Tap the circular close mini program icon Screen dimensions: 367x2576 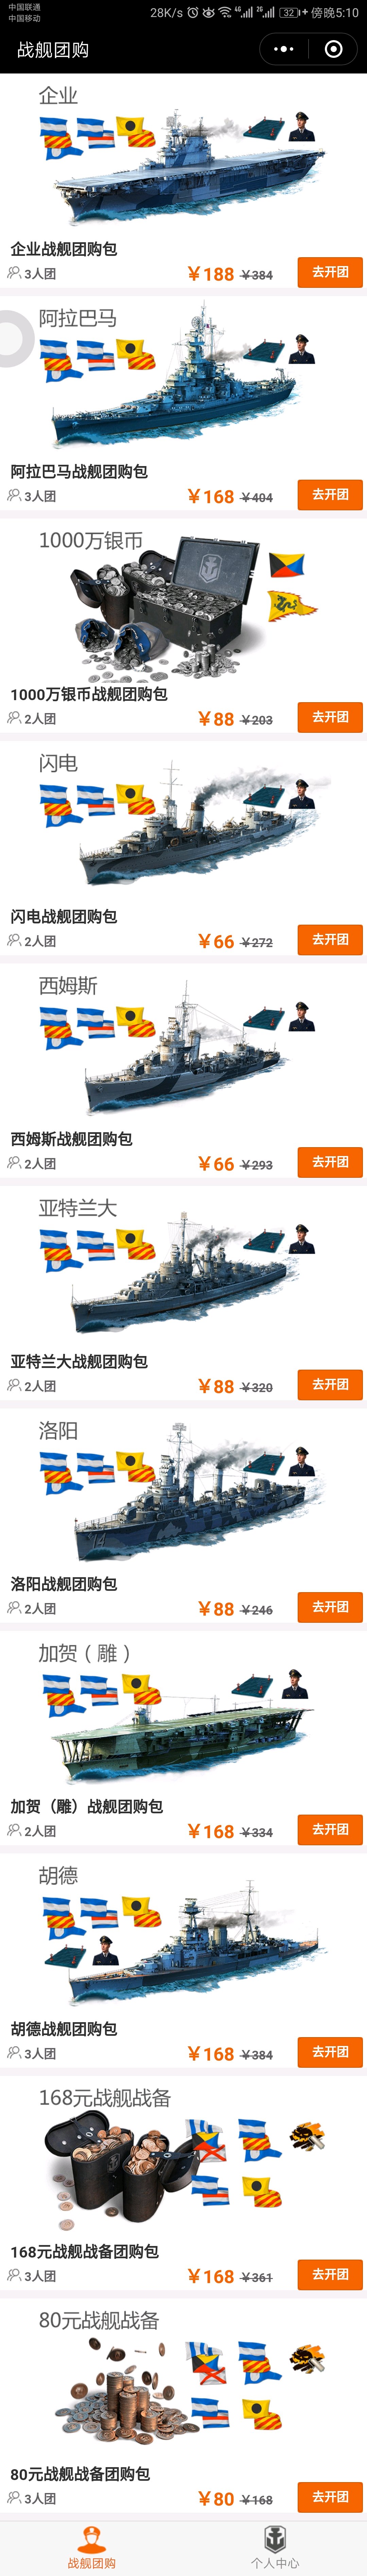click(334, 49)
